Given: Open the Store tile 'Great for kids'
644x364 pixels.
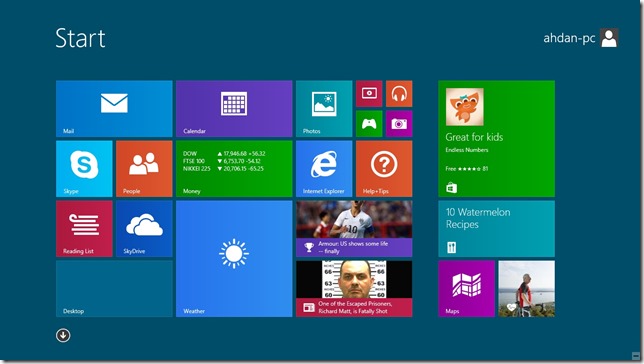Looking at the screenshot, I should tap(497, 139).
